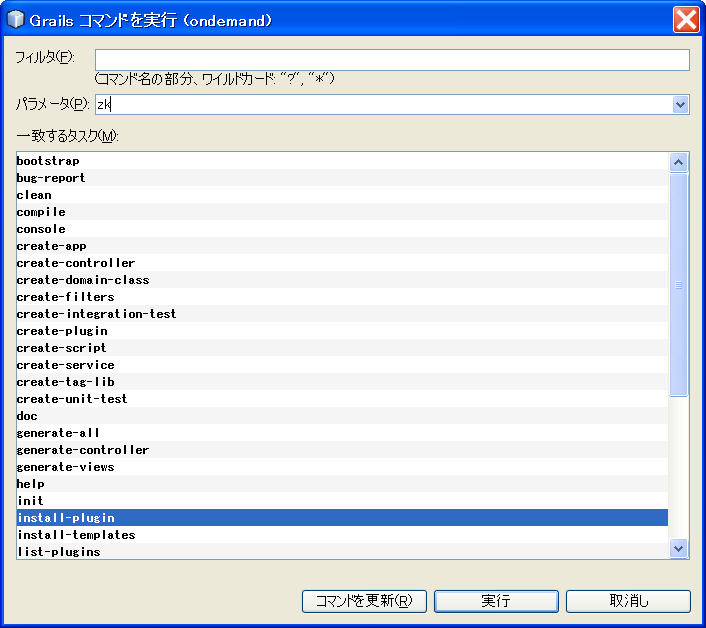Viewport: 706px width, 628px height.
Task: Select the create-script task
Action: [342, 348]
